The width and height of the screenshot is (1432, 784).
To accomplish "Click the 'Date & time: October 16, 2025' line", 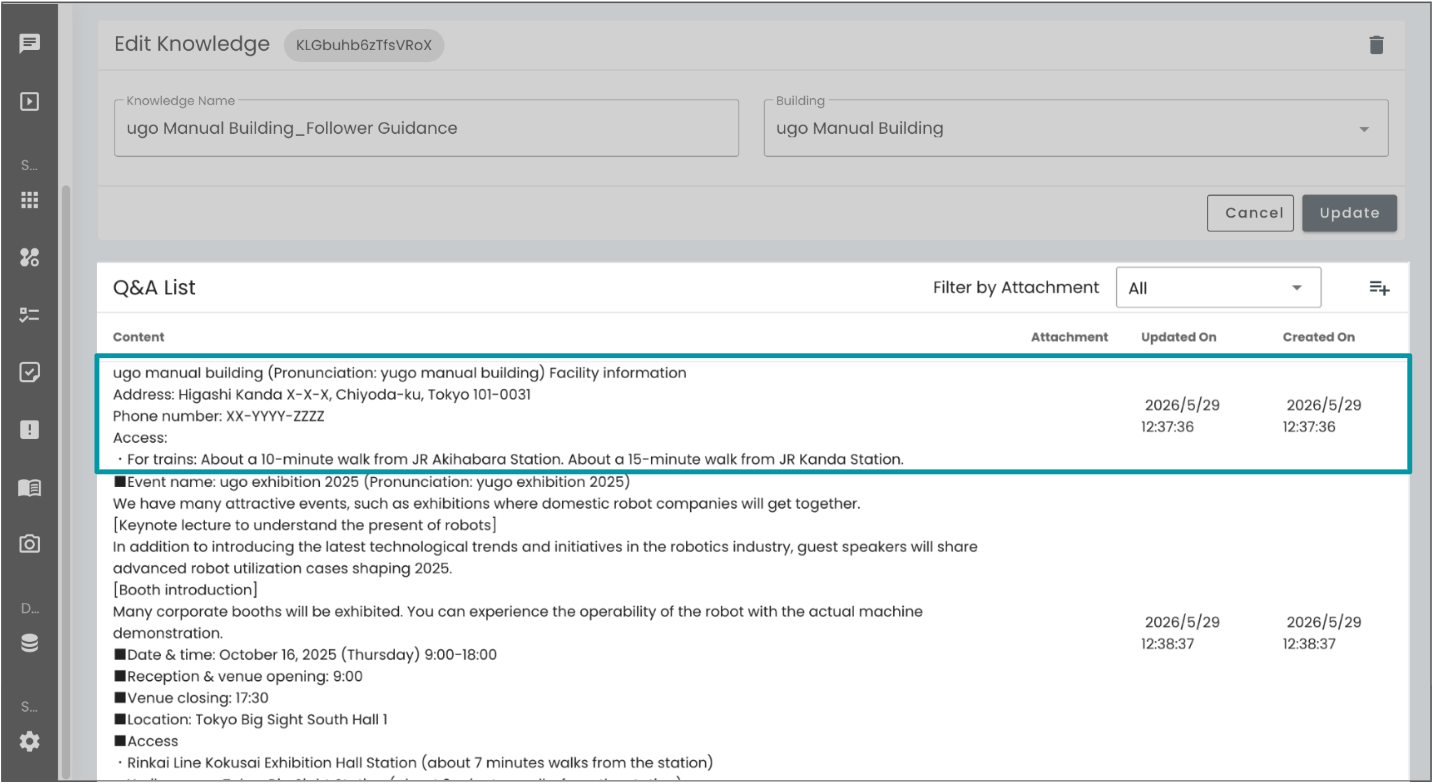I will pyautogui.click(x=305, y=655).
